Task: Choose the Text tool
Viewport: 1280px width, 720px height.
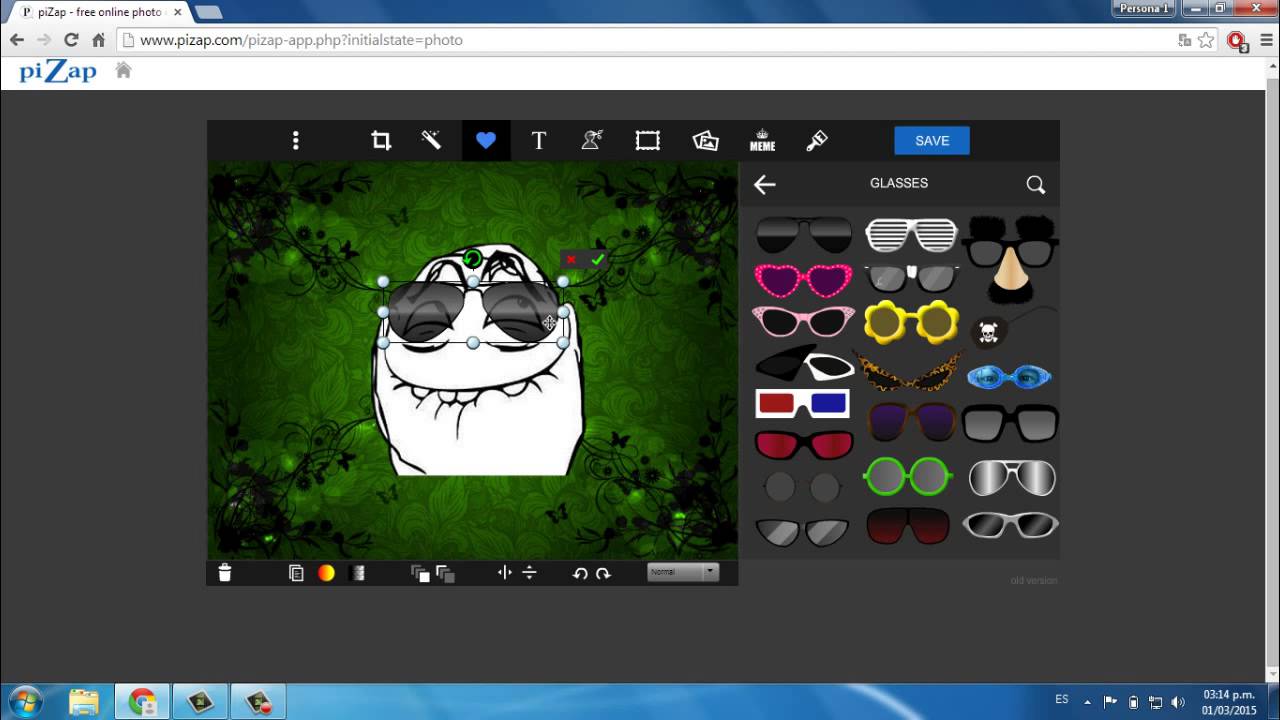Action: coord(539,141)
